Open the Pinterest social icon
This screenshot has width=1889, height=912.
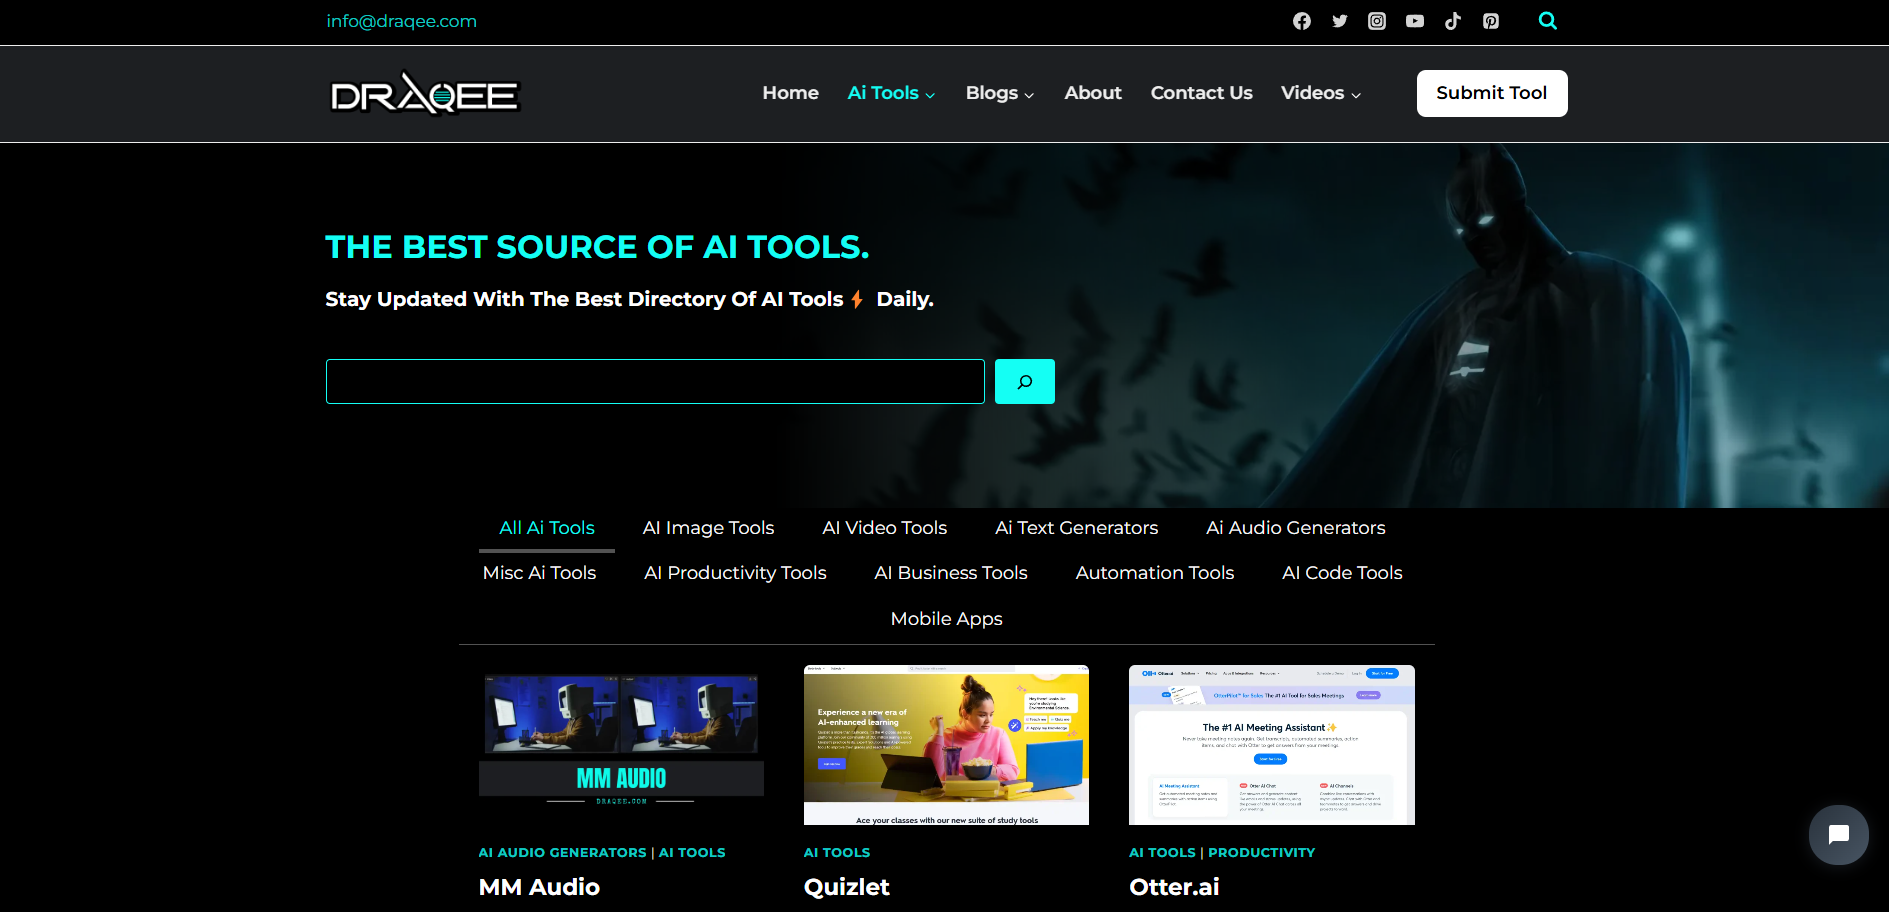click(1490, 21)
